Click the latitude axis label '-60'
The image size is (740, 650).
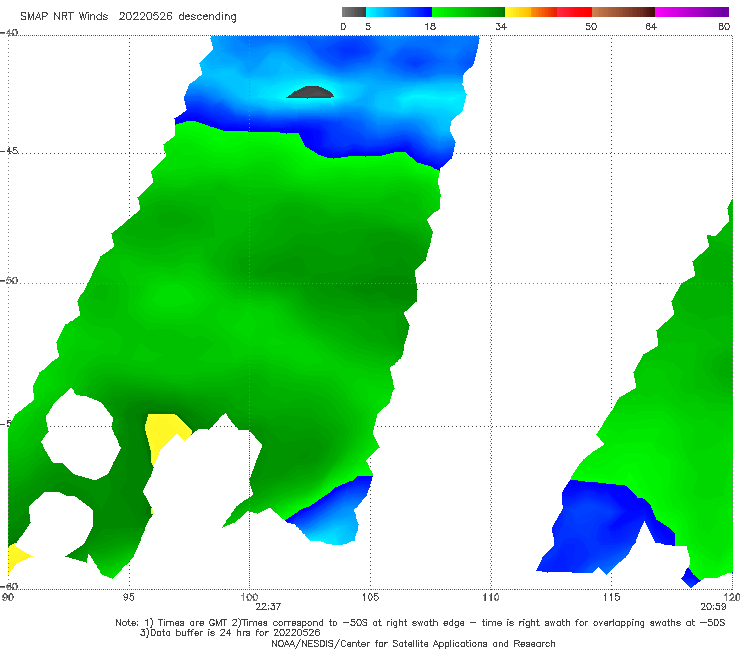(9, 586)
